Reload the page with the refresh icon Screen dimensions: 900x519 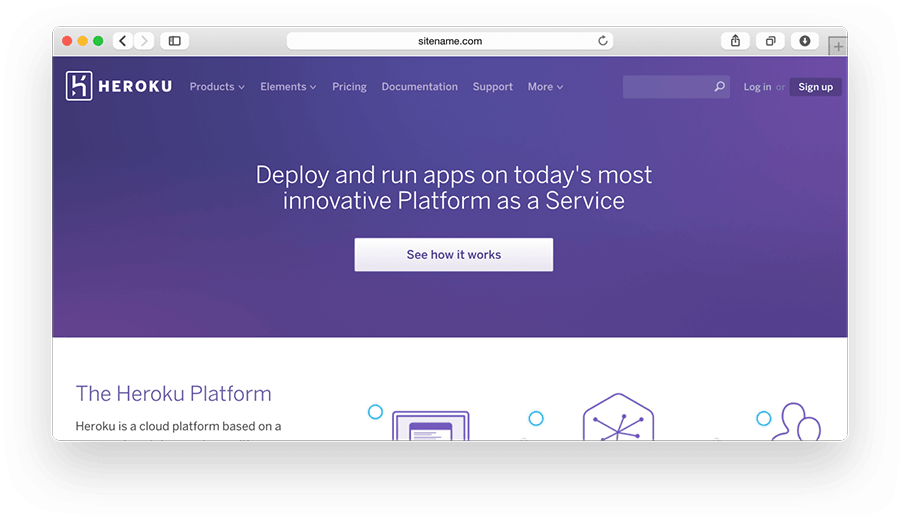click(603, 41)
